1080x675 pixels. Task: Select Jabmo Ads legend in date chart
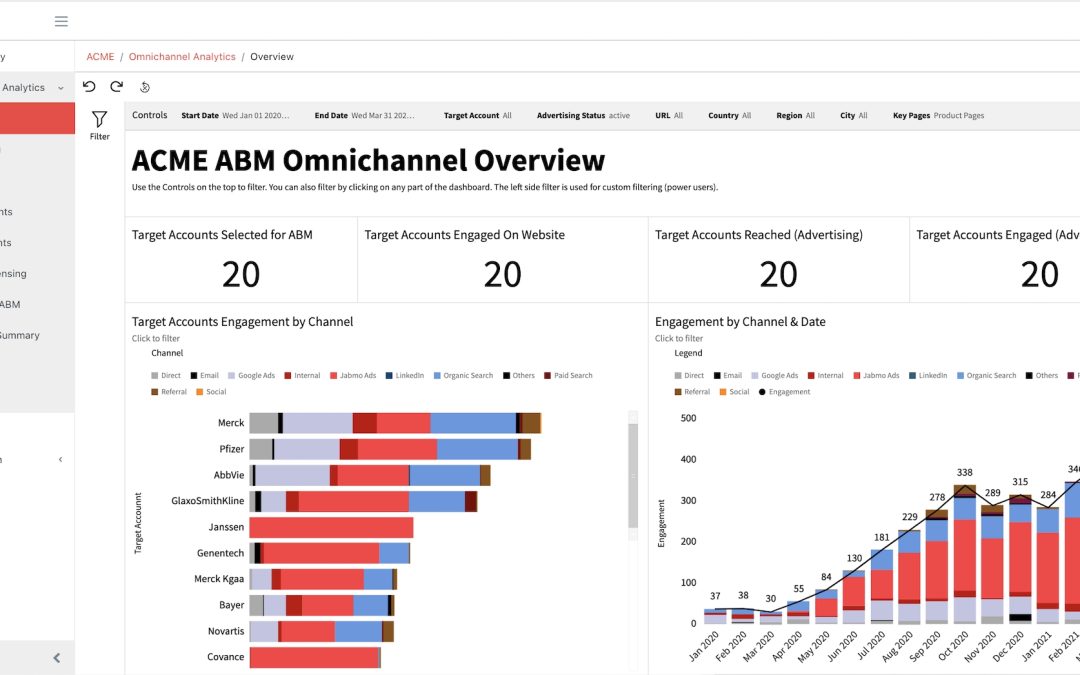click(876, 375)
